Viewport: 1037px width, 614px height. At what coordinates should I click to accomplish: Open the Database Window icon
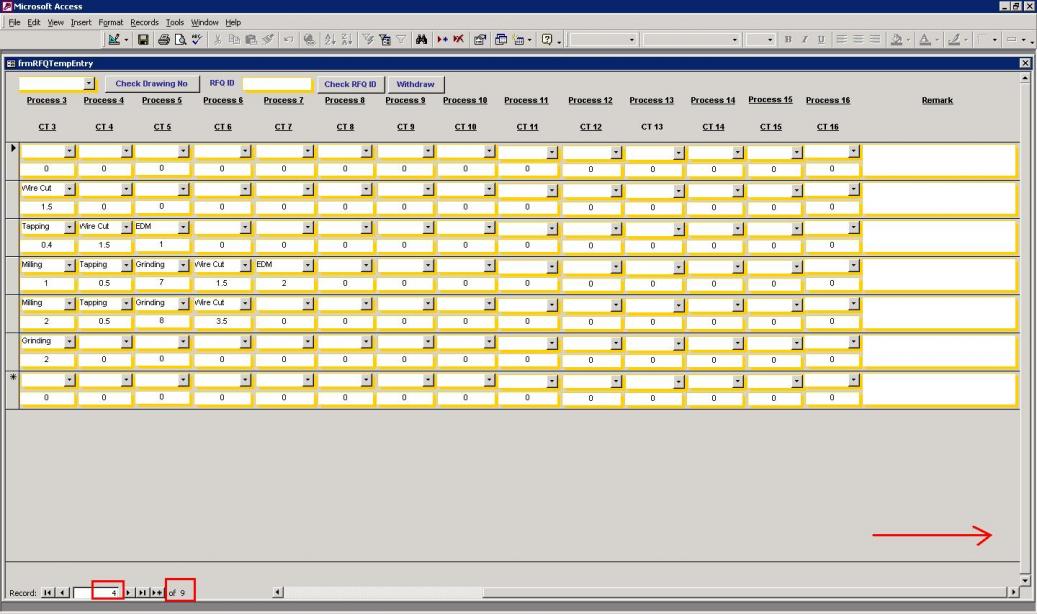[499, 40]
